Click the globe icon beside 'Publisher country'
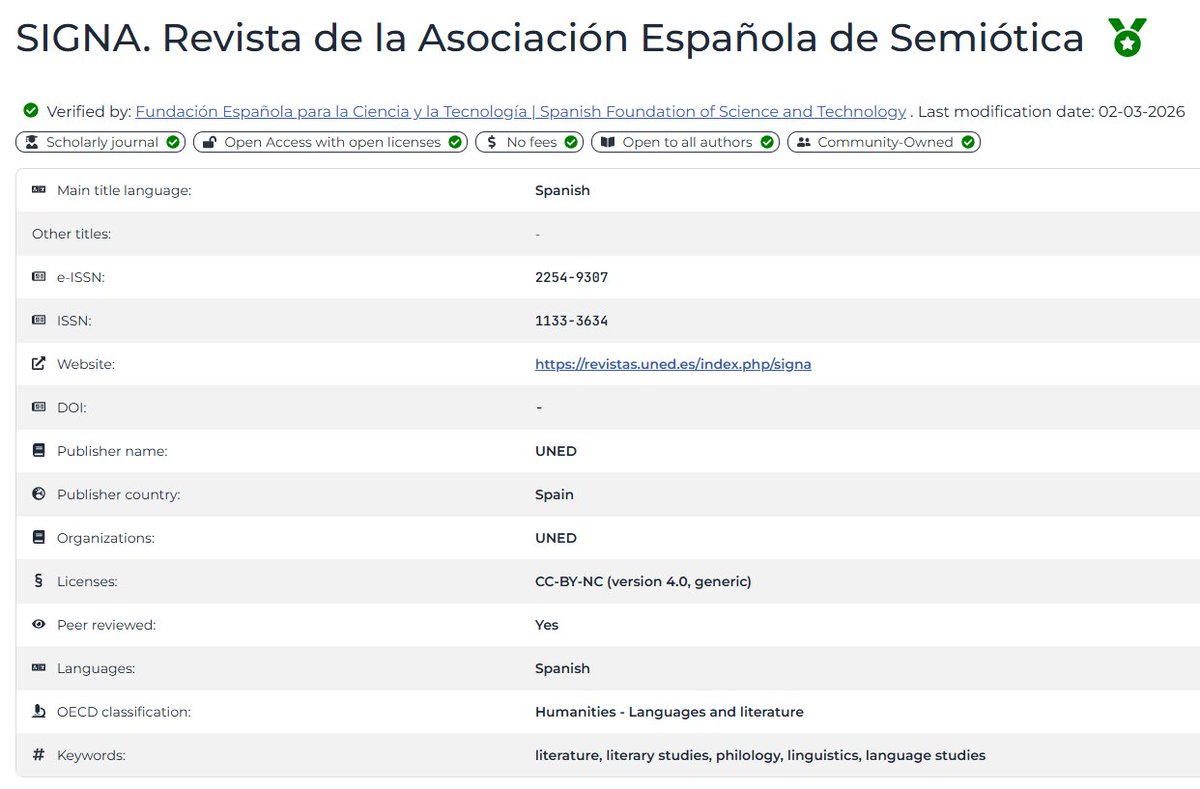The height and width of the screenshot is (789, 1200). coord(39,494)
